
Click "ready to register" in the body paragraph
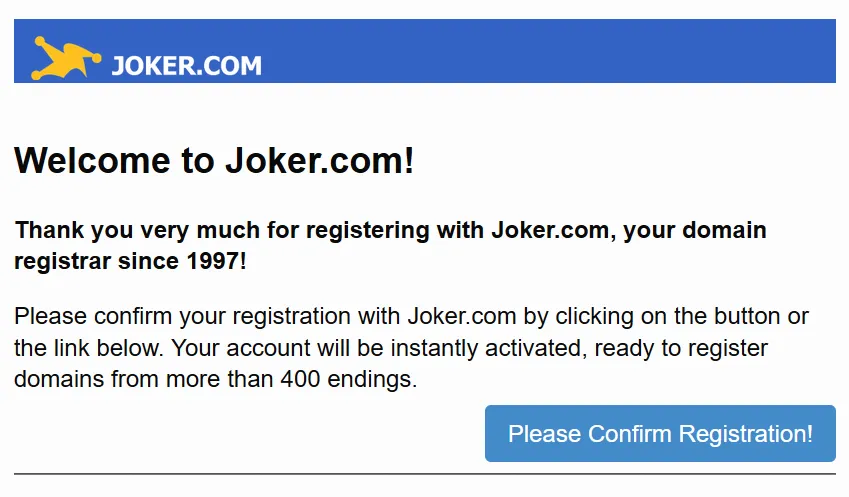tap(681, 349)
